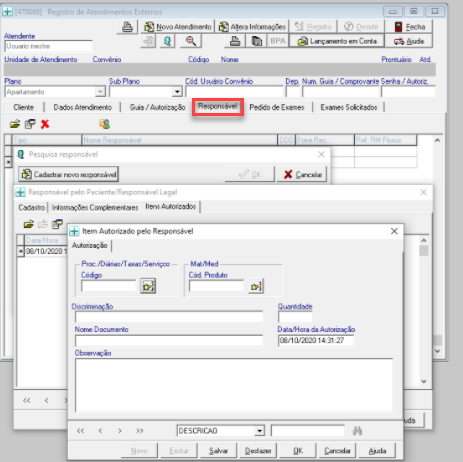Open the Plano dropdown
463x462 pixels.
[x=100, y=92]
